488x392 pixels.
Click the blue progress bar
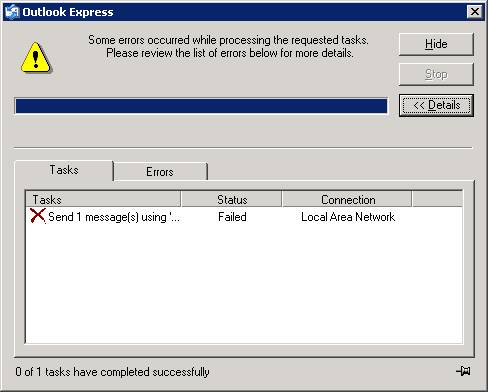pyautogui.click(x=201, y=106)
